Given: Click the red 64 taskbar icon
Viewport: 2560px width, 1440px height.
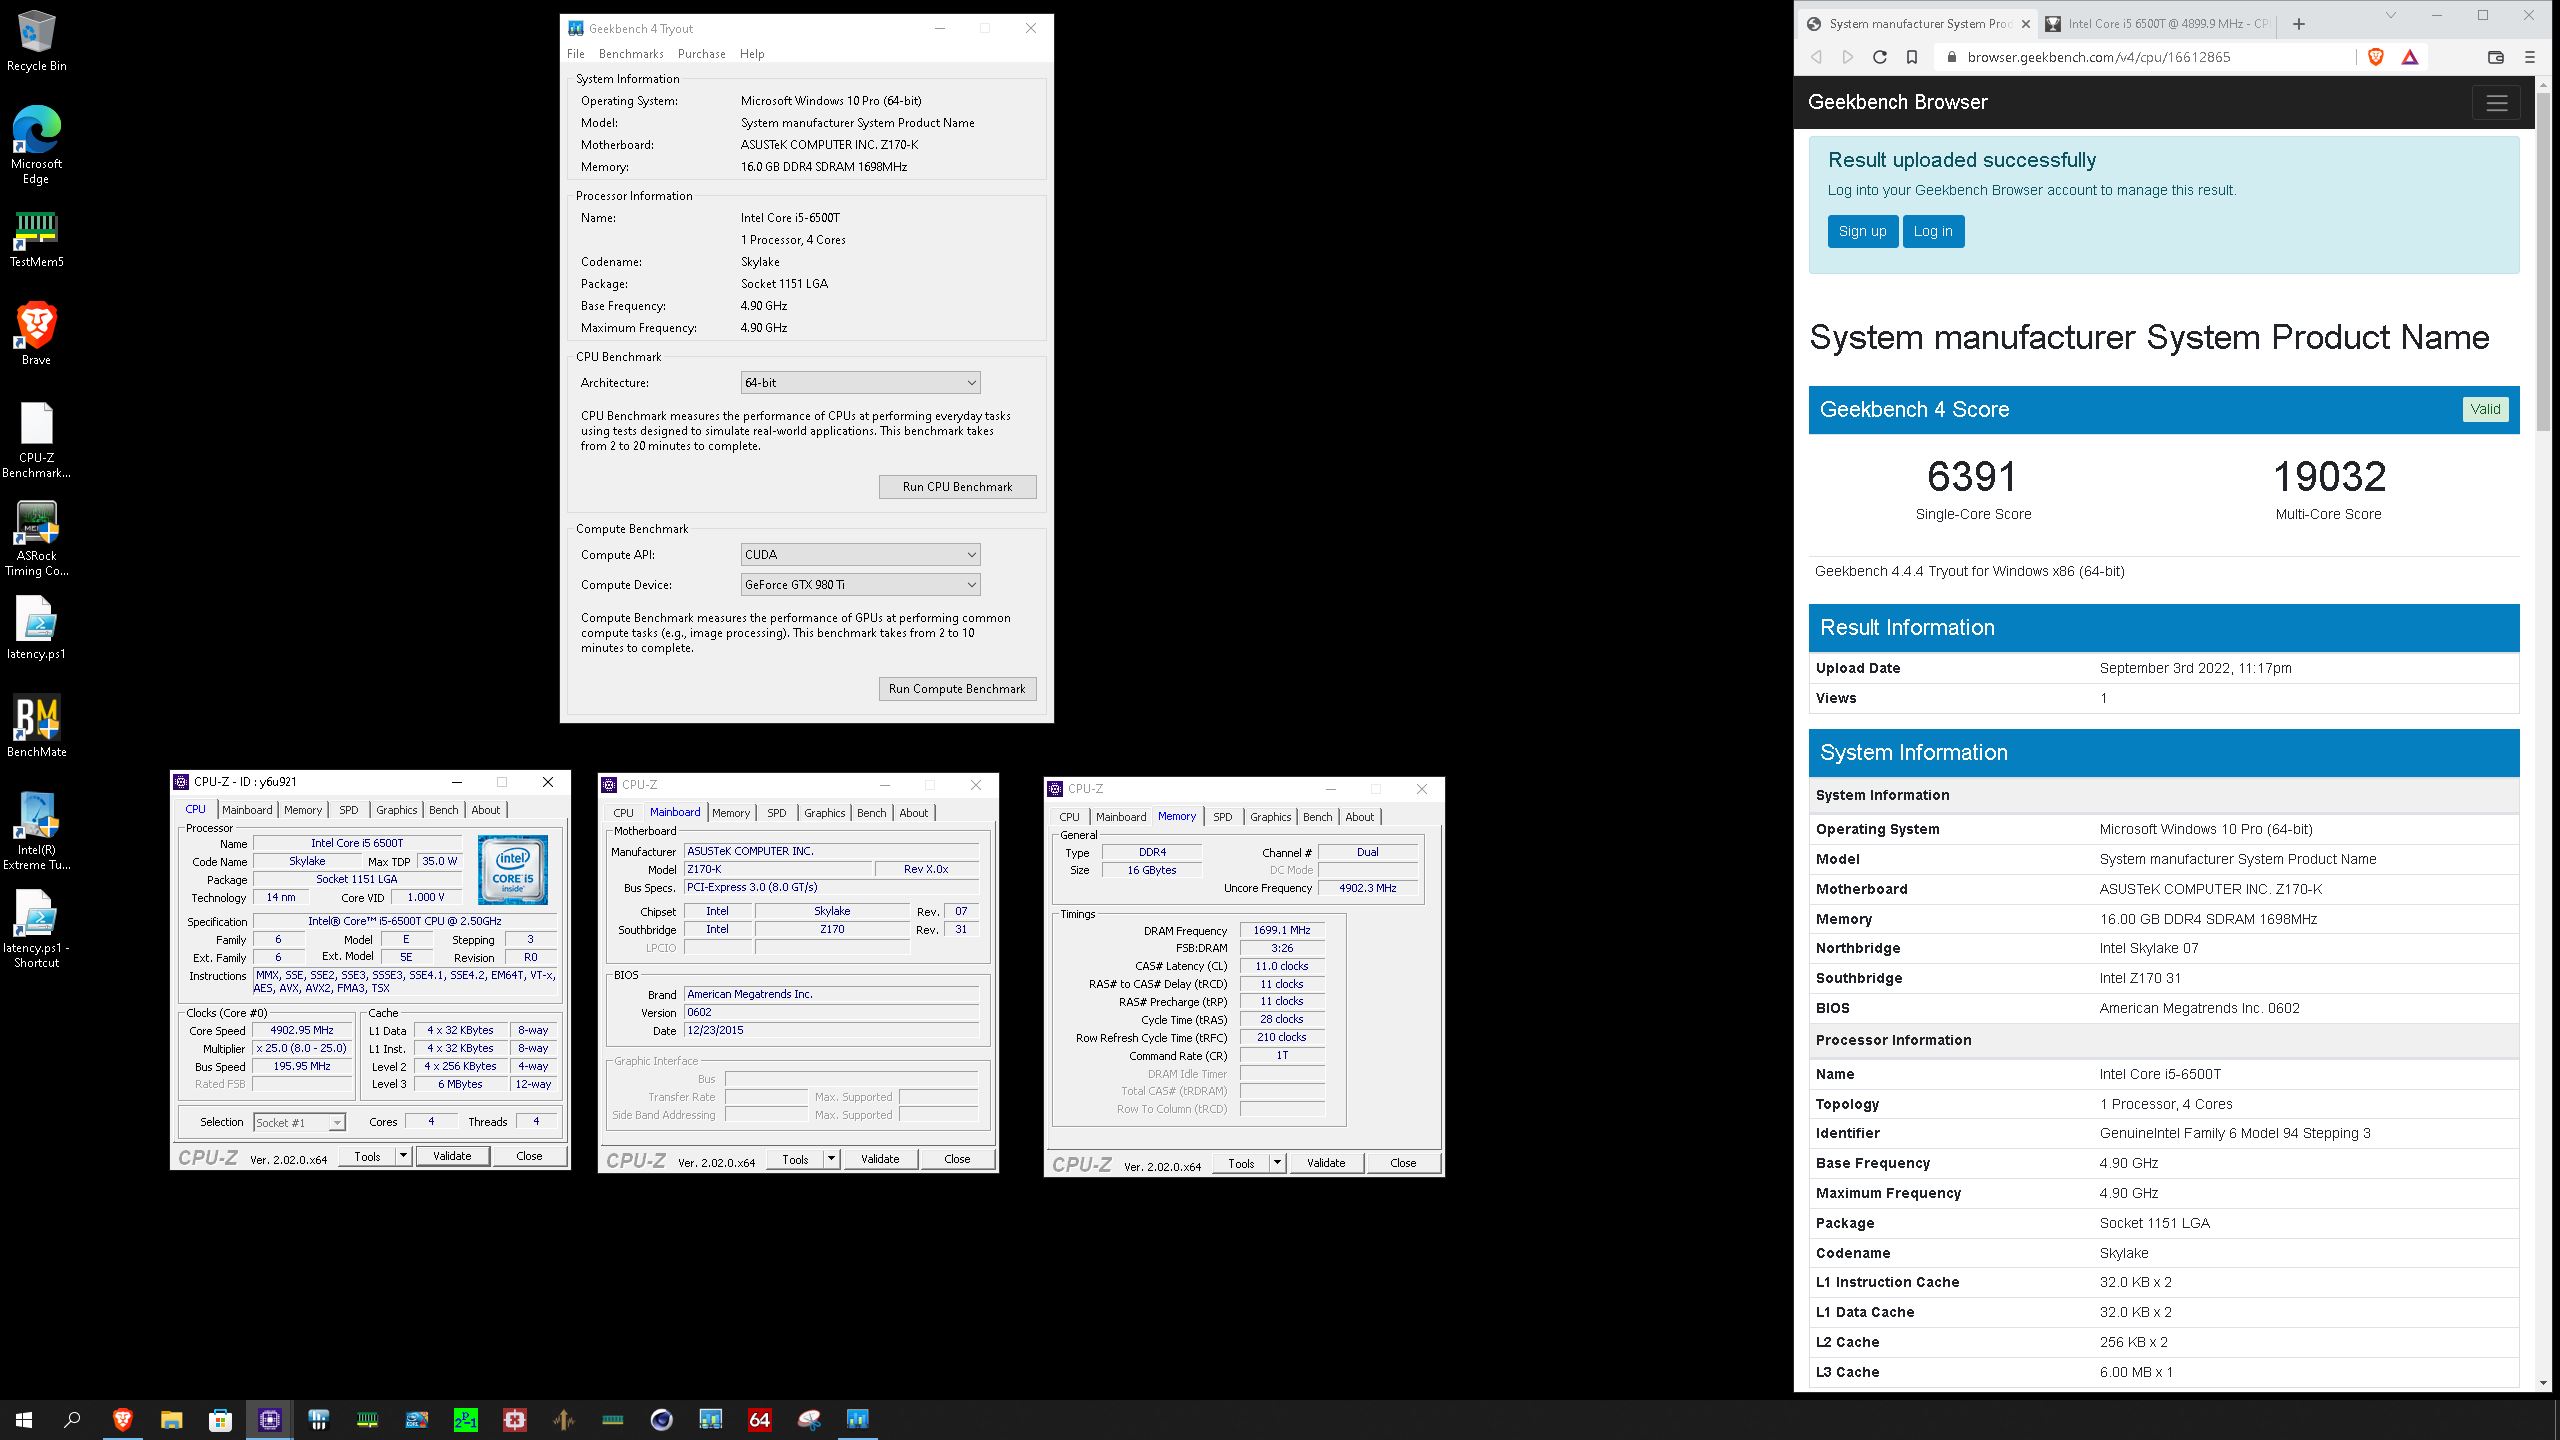Looking at the screenshot, I should click(x=760, y=1419).
